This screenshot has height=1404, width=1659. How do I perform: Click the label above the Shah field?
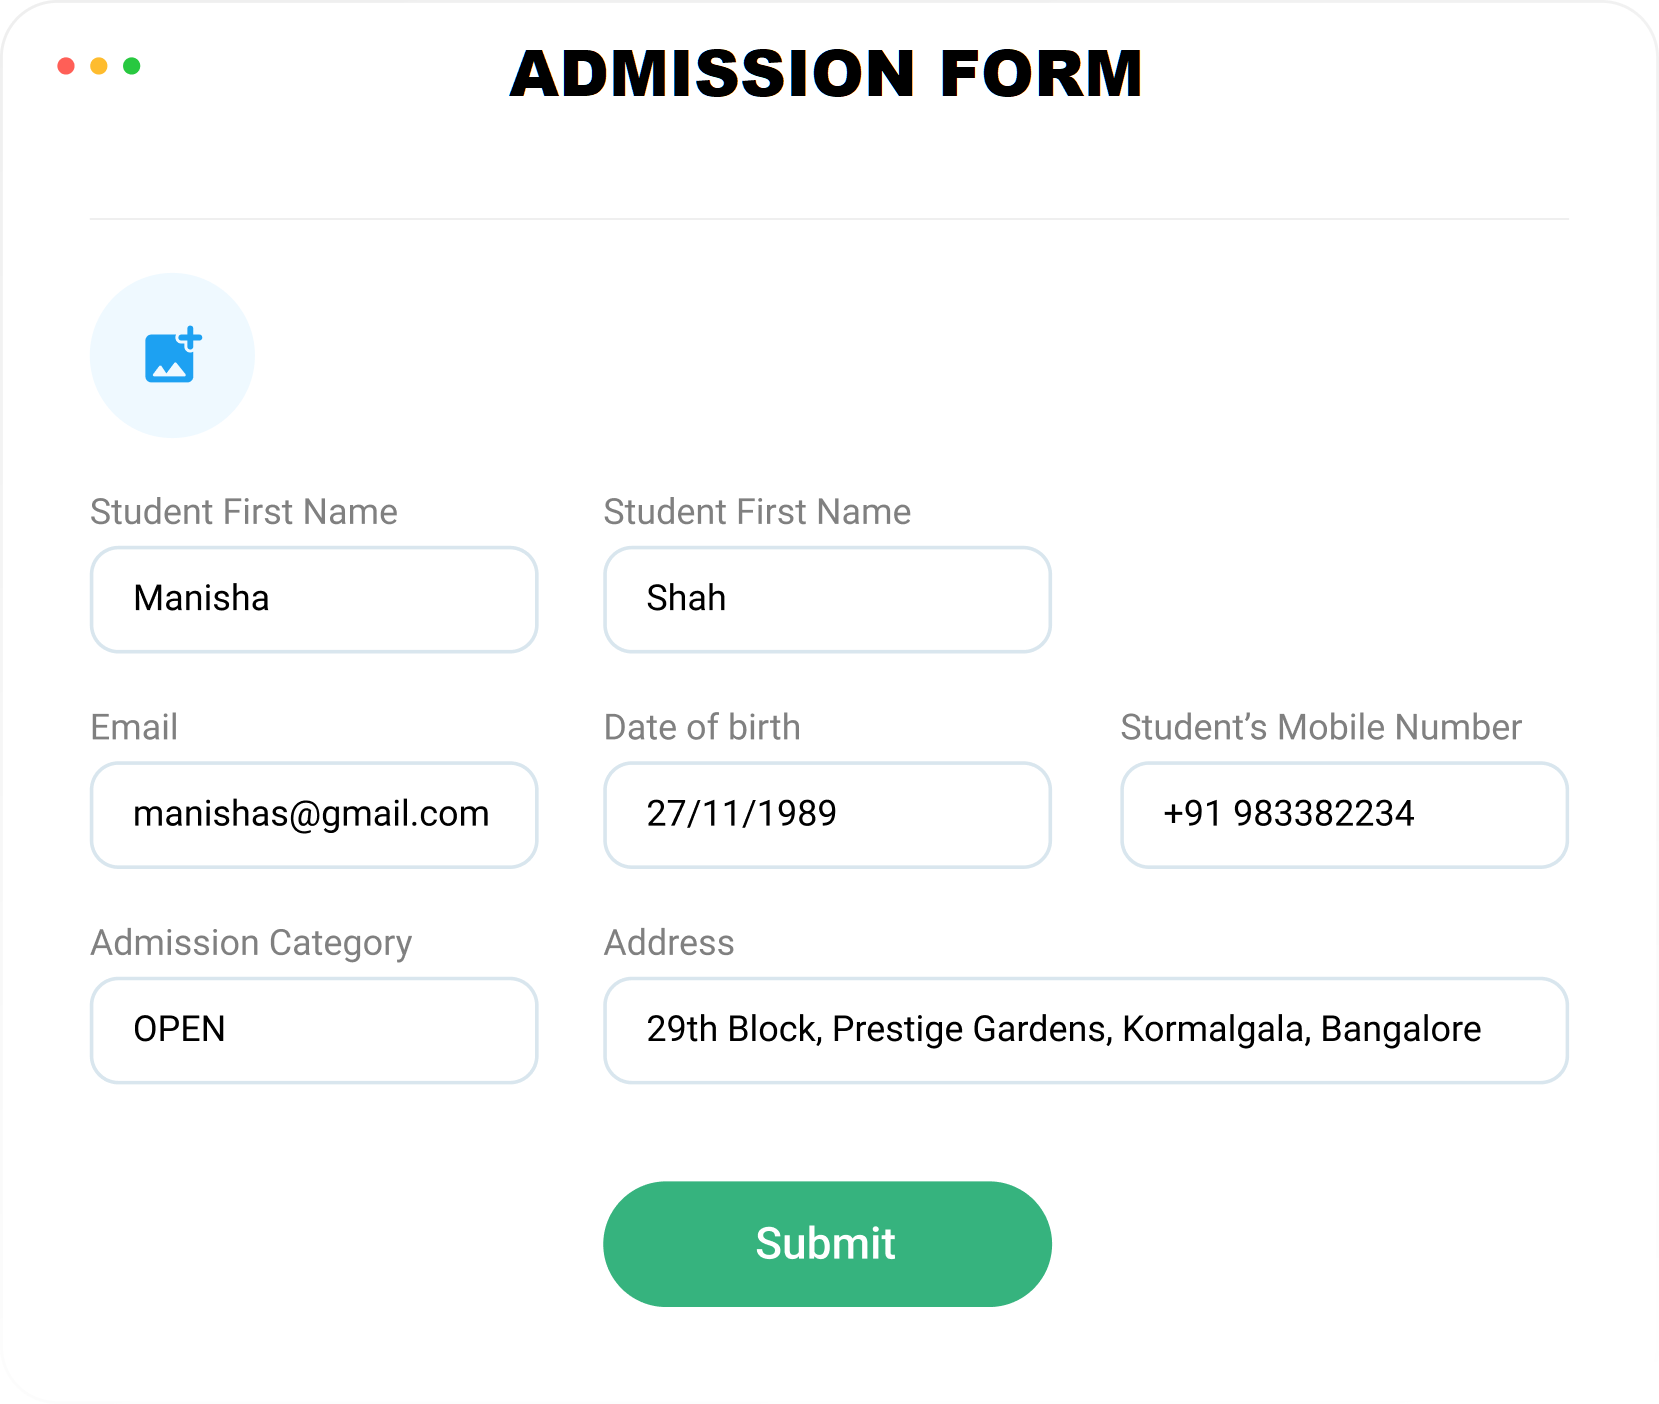tap(757, 512)
